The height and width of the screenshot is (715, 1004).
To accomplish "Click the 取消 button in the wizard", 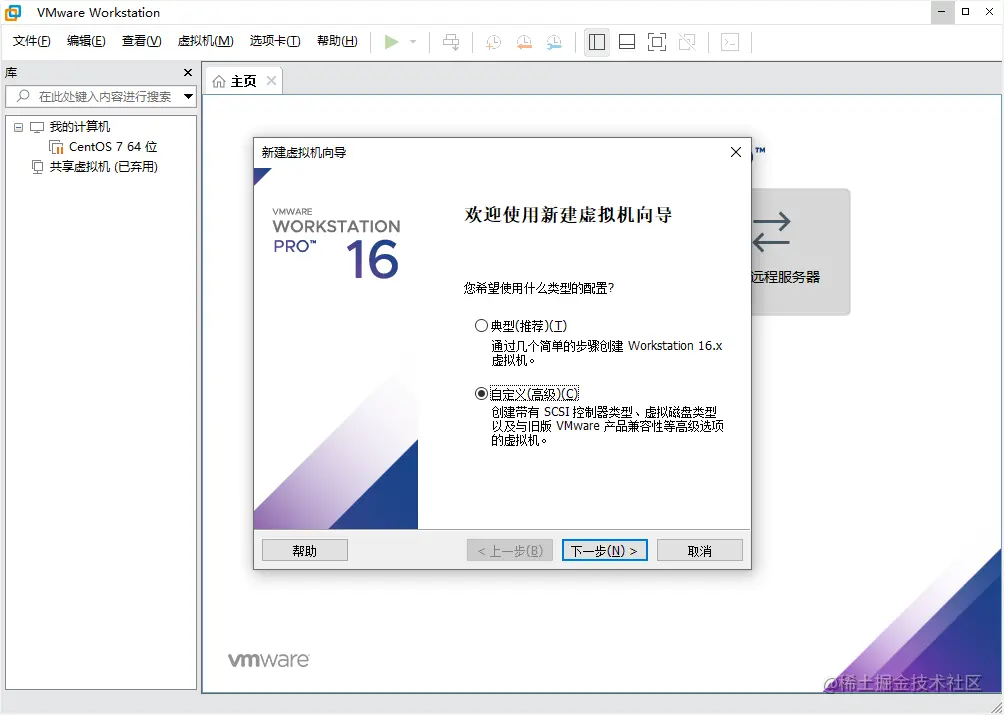I will point(700,550).
